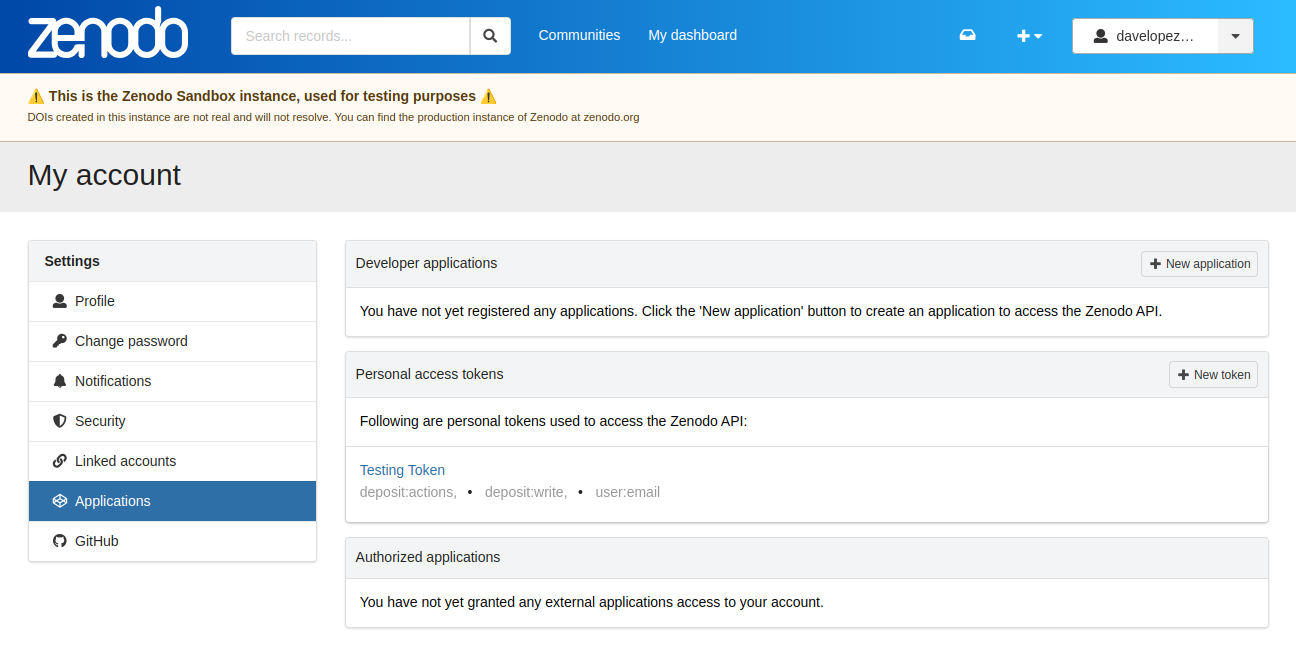Click the GitHub octocat icon
This screenshot has height=651, width=1296.
click(x=60, y=541)
